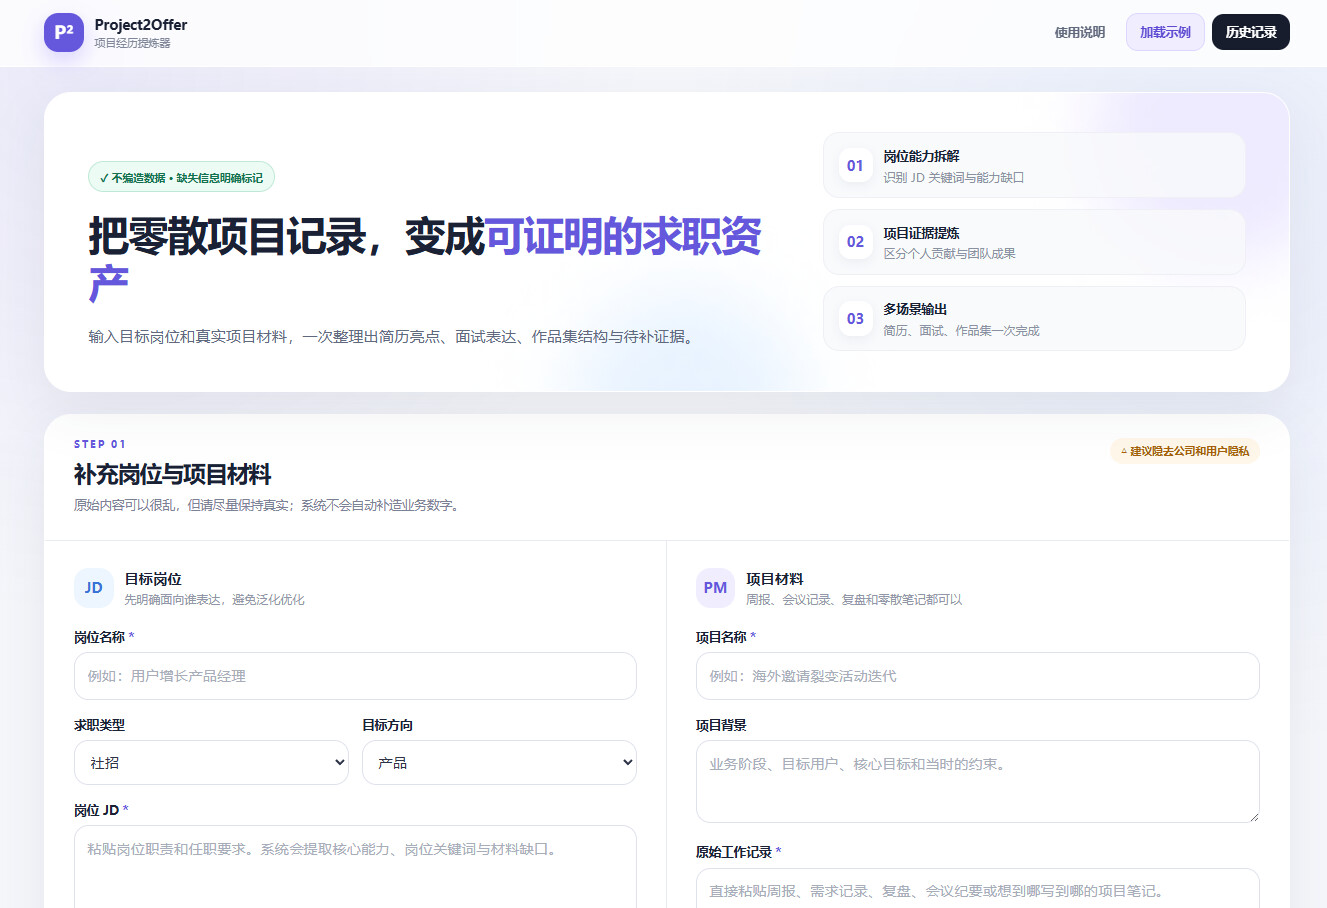This screenshot has width=1327, height=908.
Task: Click the green checkmark badge 不编造数据
Action: [x=181, y=178]
